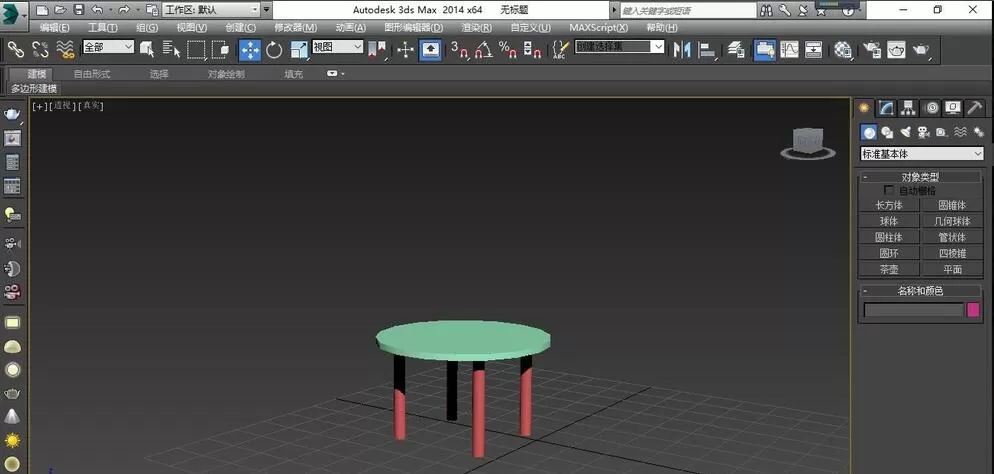Switch to 对象绘制 ribbon tab
This screenshot has height=474, width=994.
tap(226, 74)
